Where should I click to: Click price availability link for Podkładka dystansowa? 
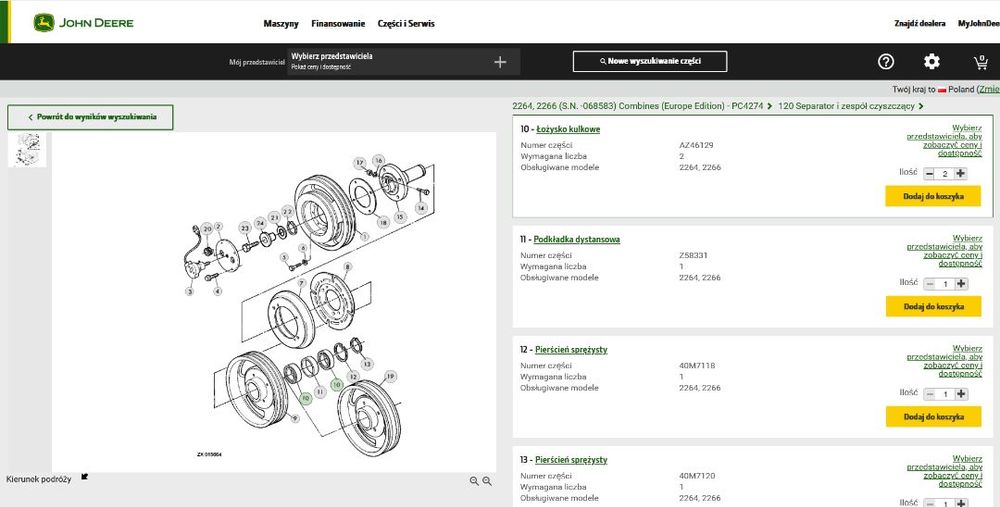coord(945,251)
